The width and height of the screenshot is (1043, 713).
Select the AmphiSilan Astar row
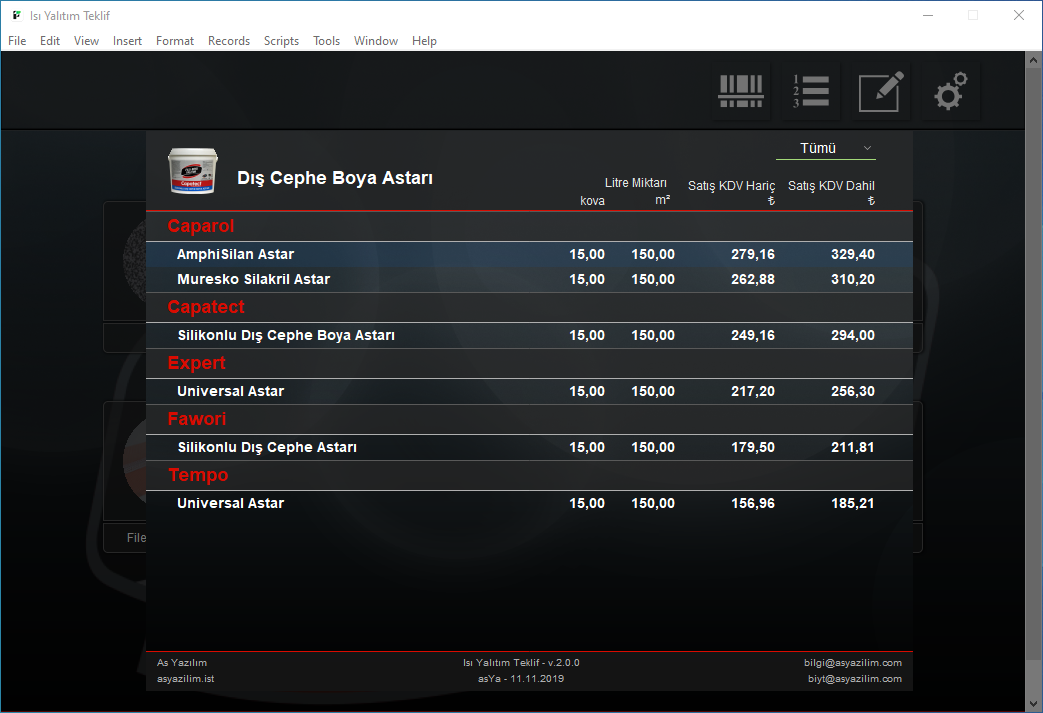click(529, 254)
